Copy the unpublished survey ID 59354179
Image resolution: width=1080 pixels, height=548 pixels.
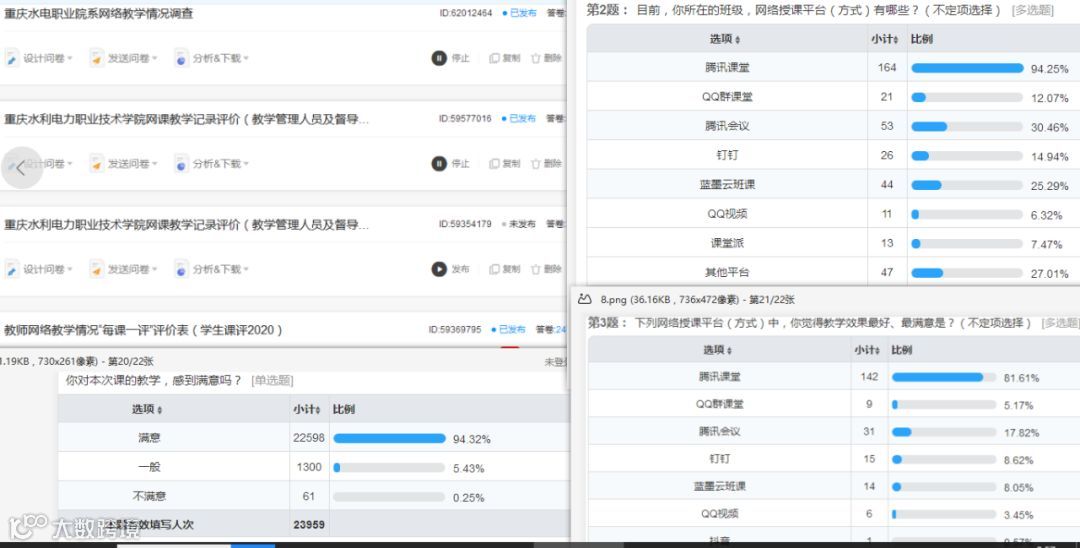(505, 269)
